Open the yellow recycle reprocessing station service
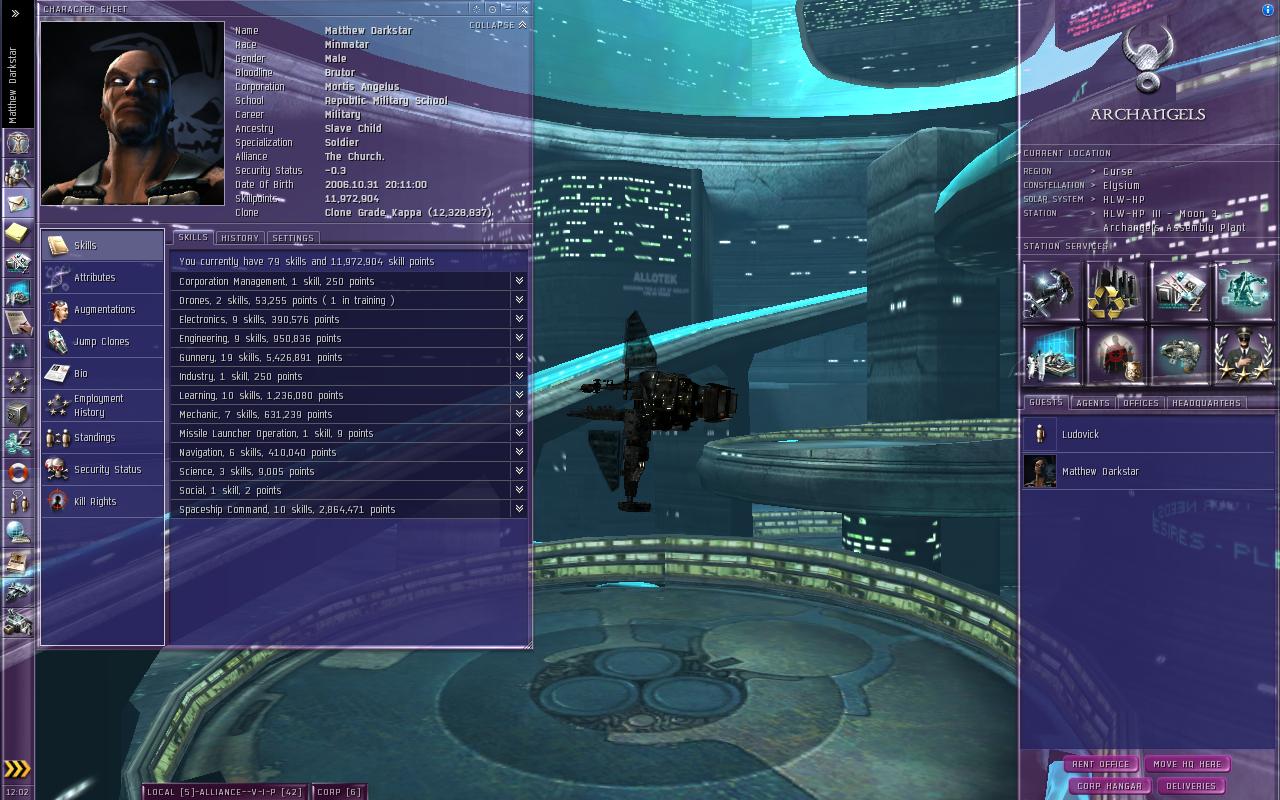Image resolution: width=1280 pixels, height=800 pixels. coord(1116,291)
